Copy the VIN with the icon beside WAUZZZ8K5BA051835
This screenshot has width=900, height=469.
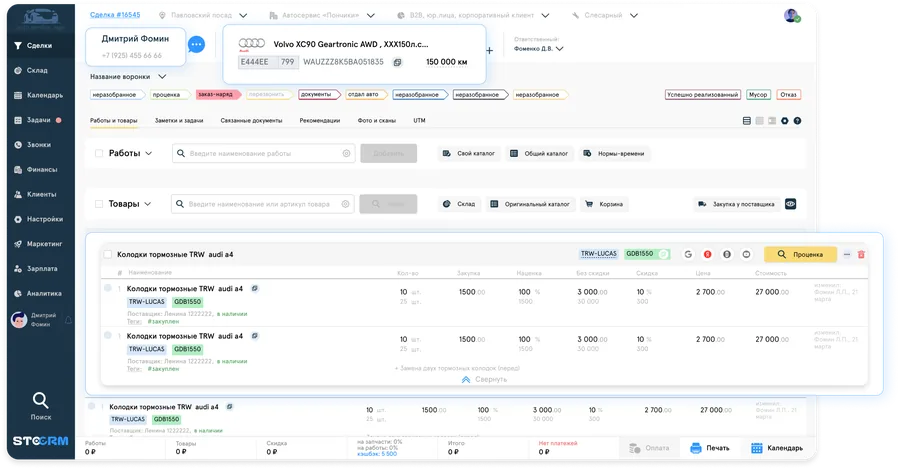397,62
